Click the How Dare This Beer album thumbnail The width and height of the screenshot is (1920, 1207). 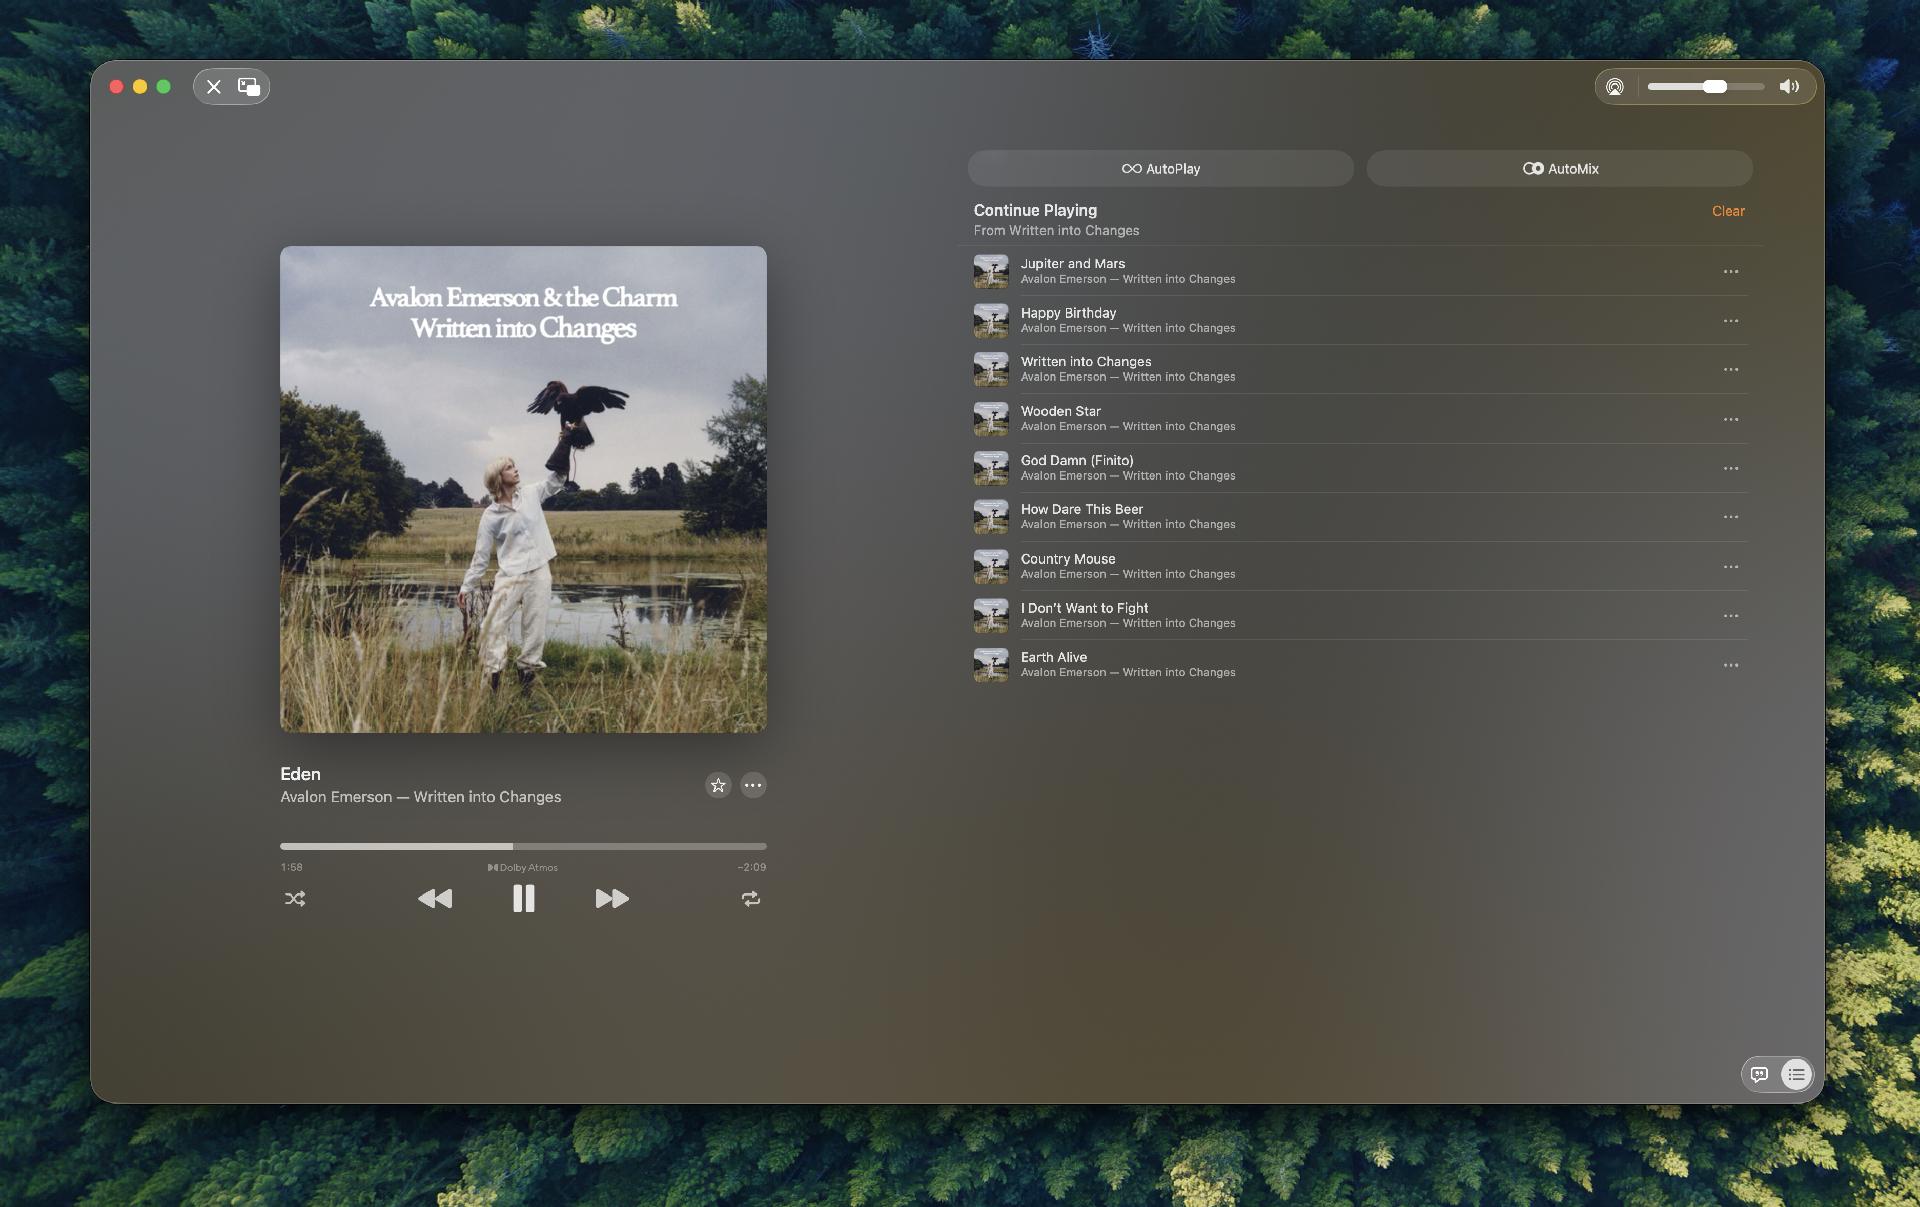pos(991,517)
